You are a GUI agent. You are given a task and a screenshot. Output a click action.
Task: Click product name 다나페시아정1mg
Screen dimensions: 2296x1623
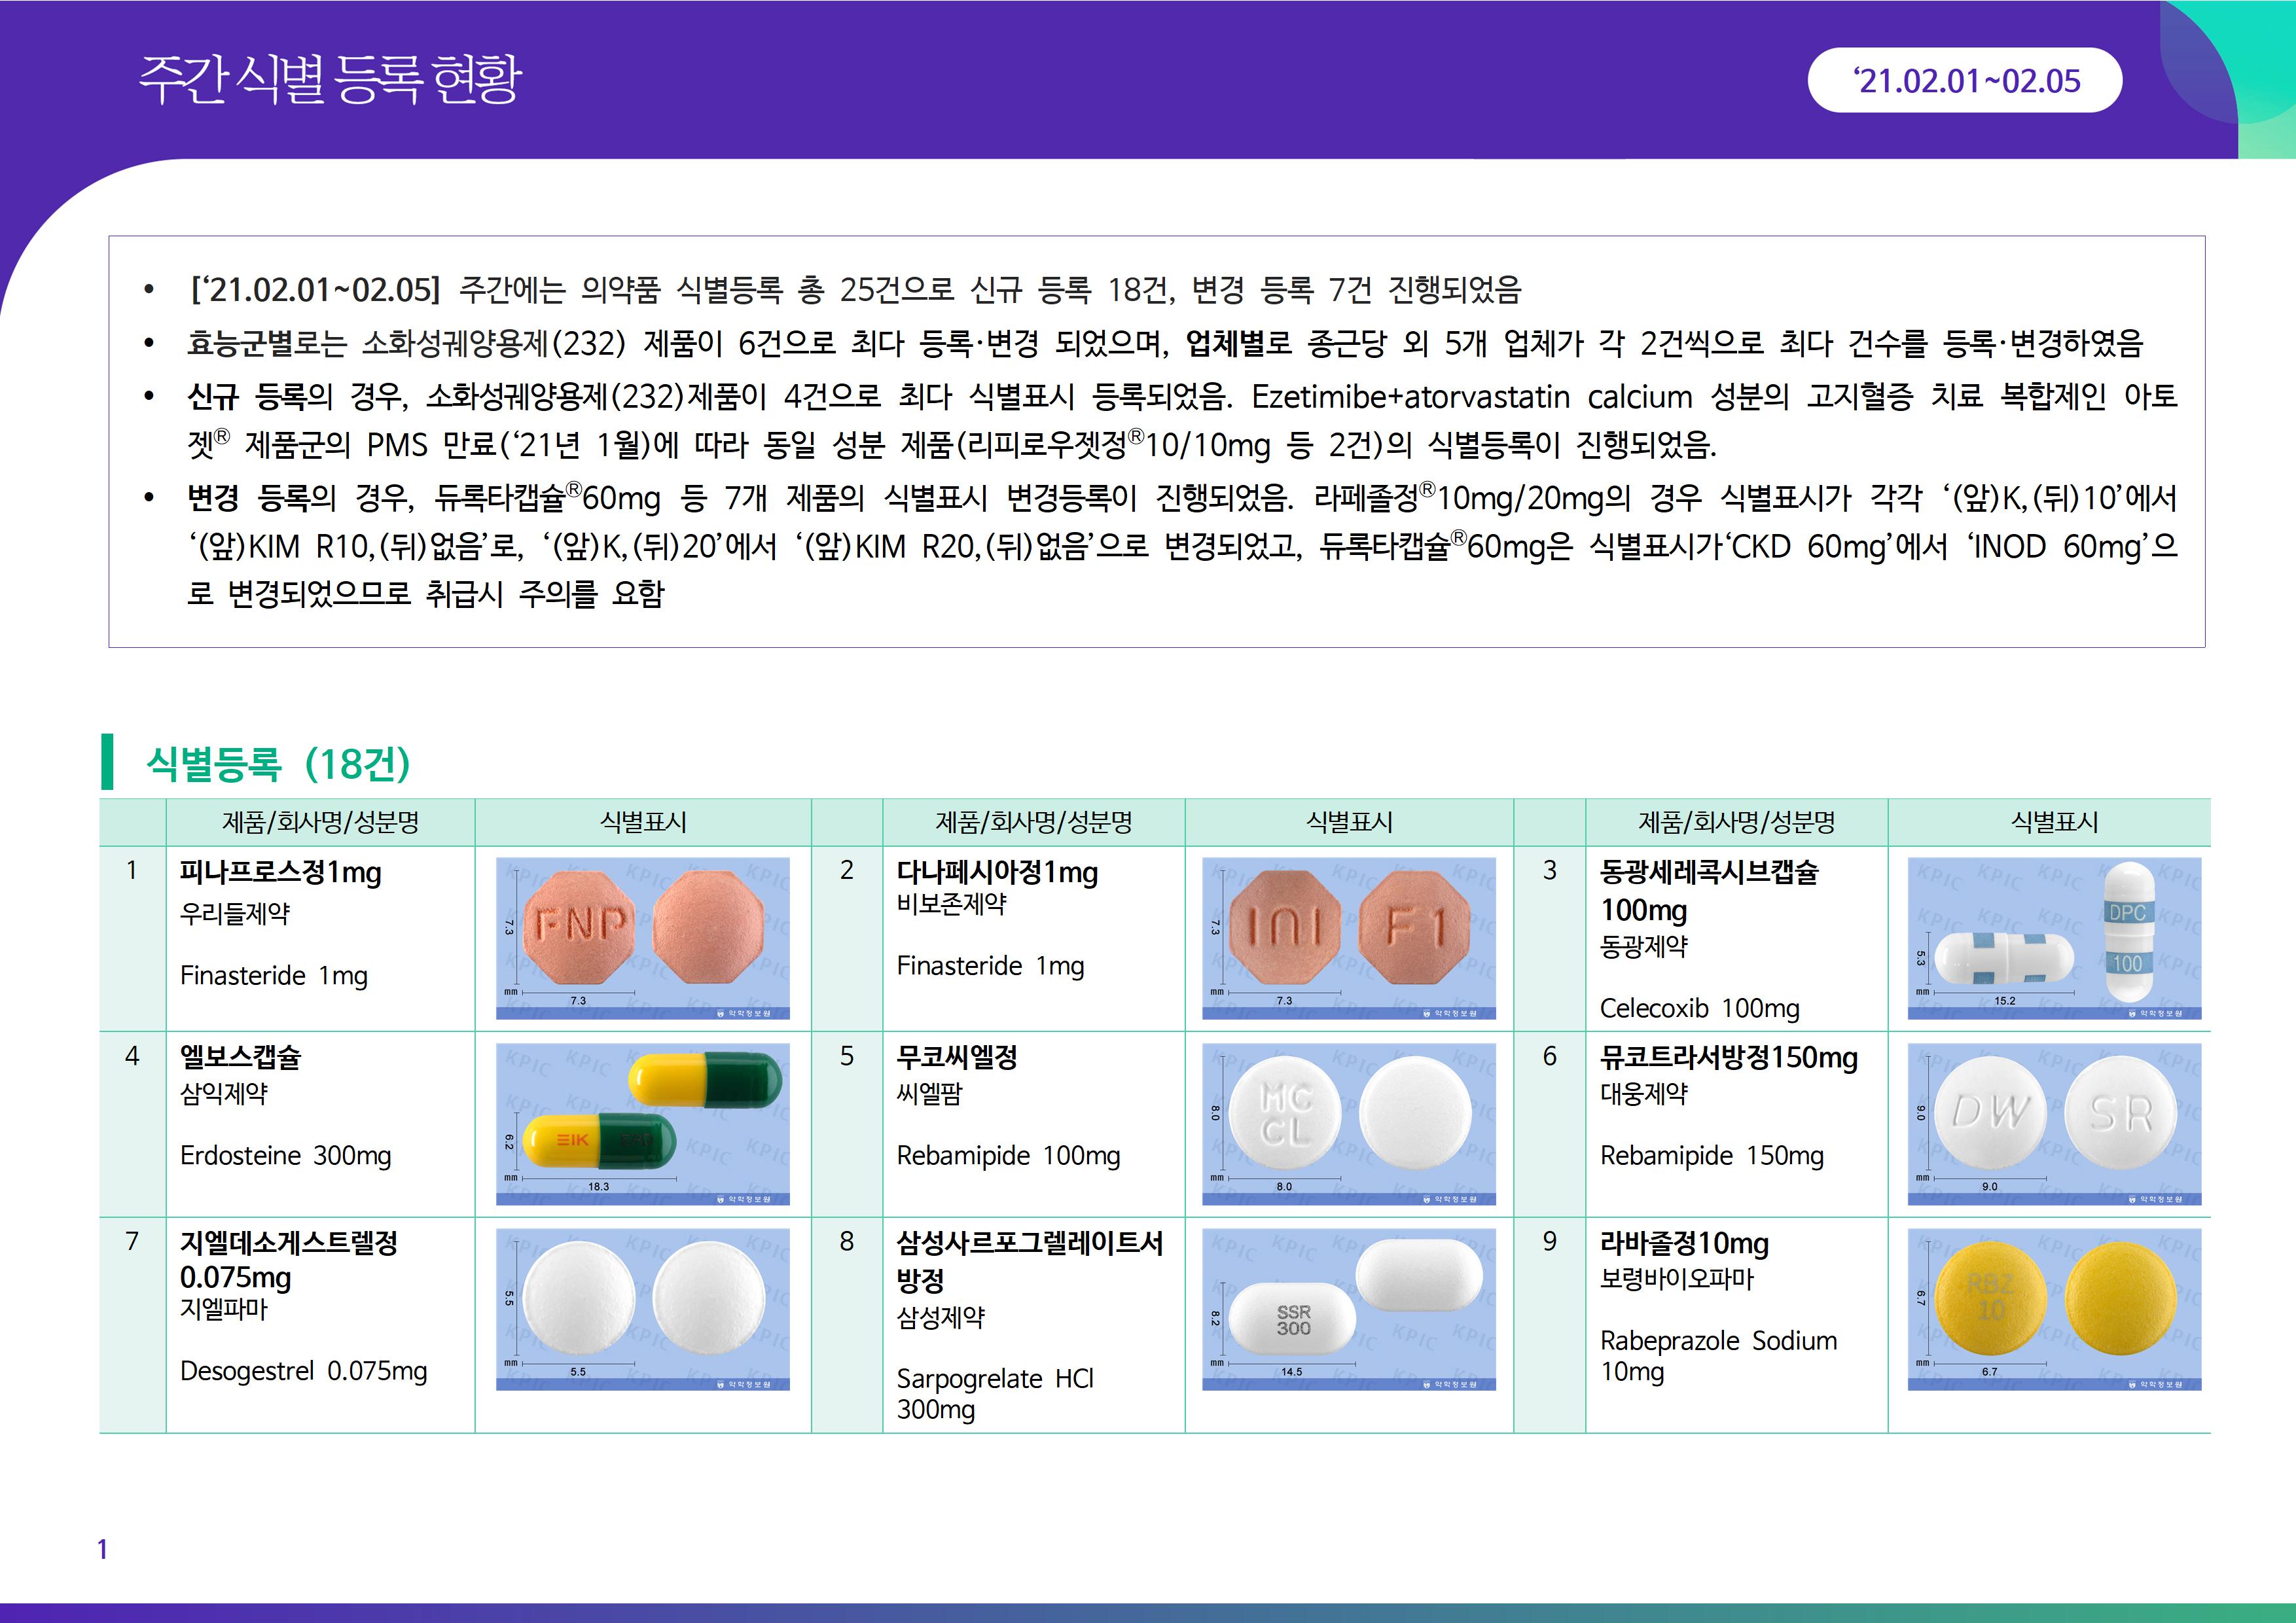coord(996,872)
